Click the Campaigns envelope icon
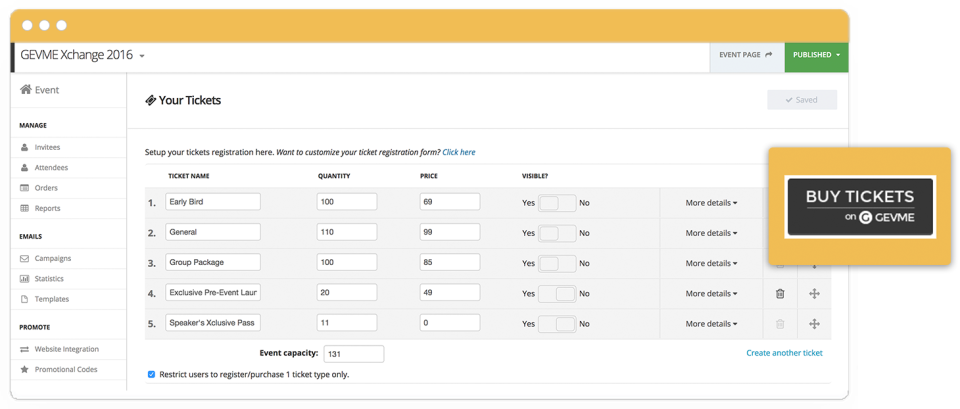The image size is (960, 409). point(24,258)
